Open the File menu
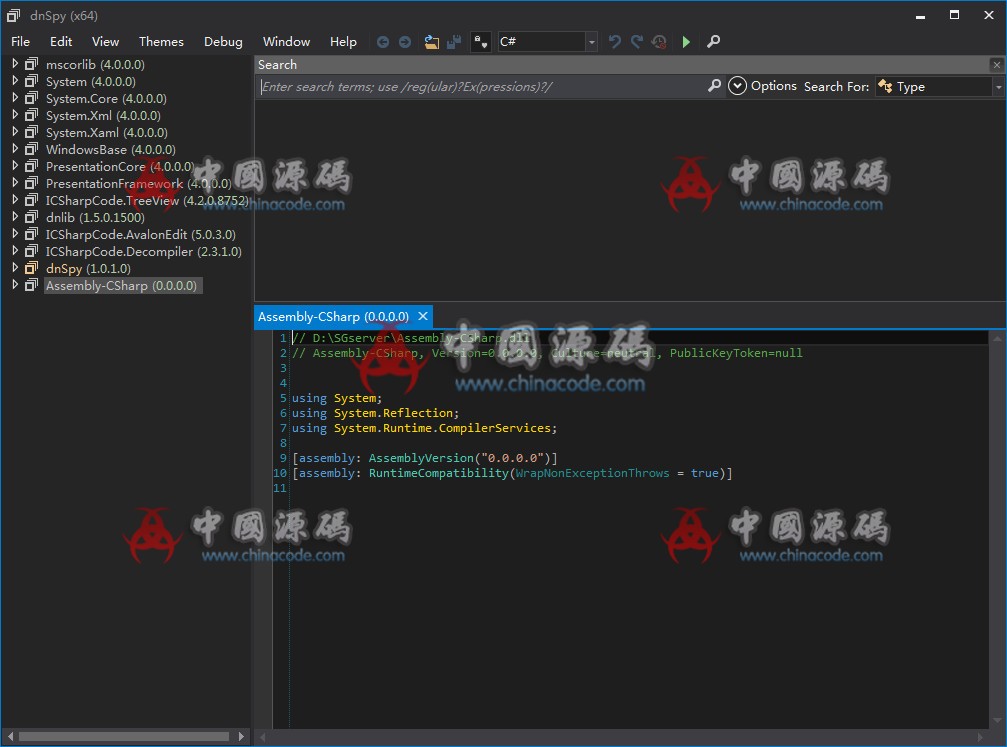The height and width of the screenshot is (747, 1007). (x=21, y=42)
